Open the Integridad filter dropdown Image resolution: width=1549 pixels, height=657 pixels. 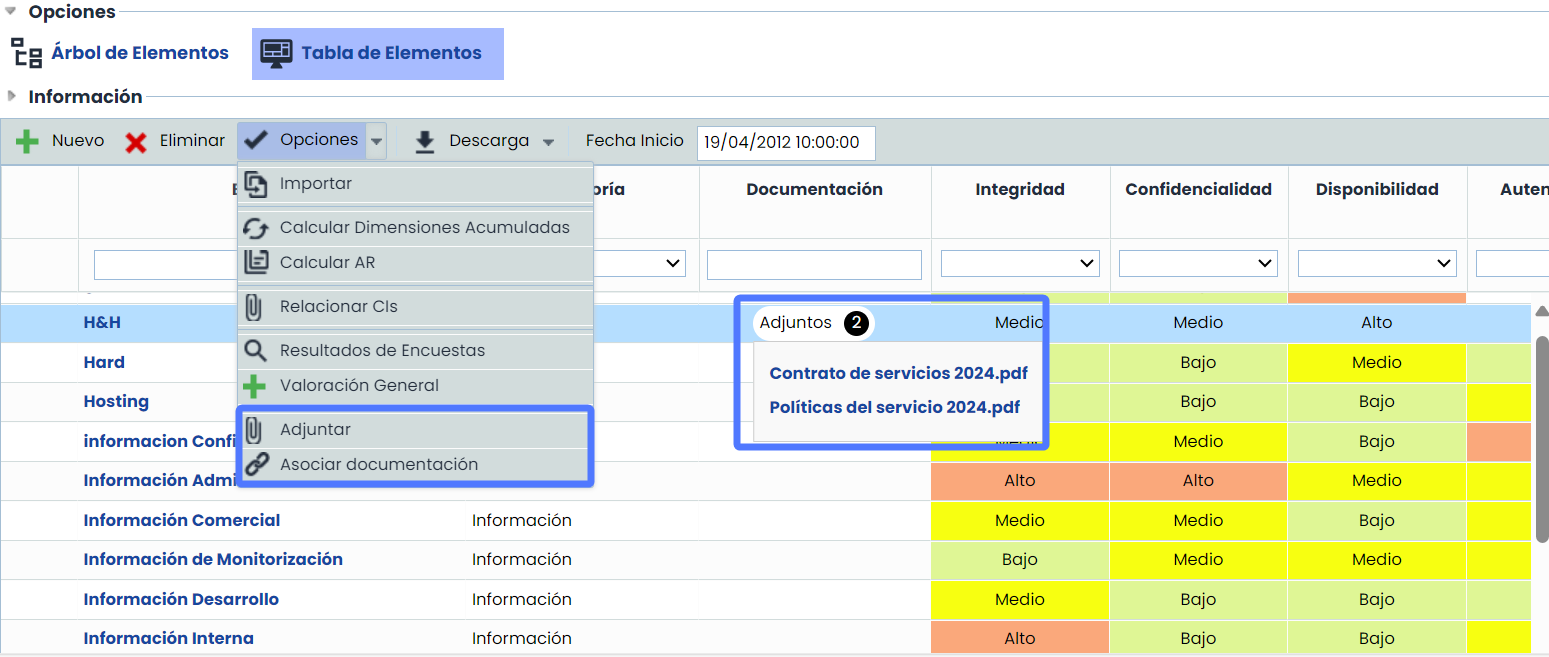1020,264
